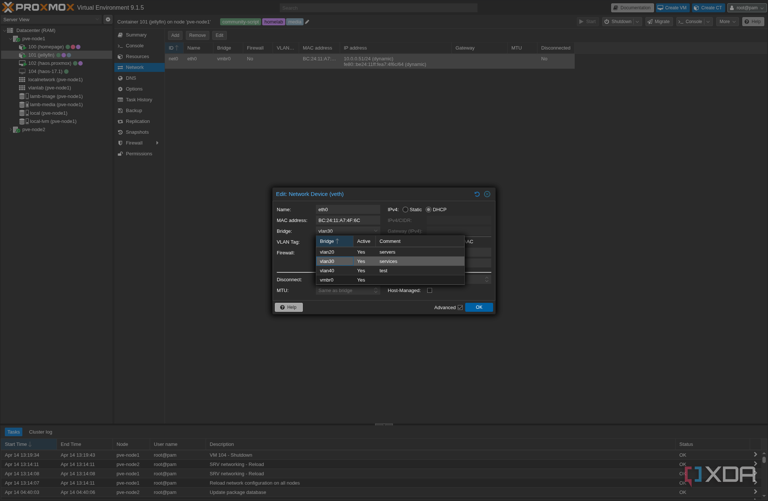Open the Summary panel
768x501 pixels.
[136, 35]
